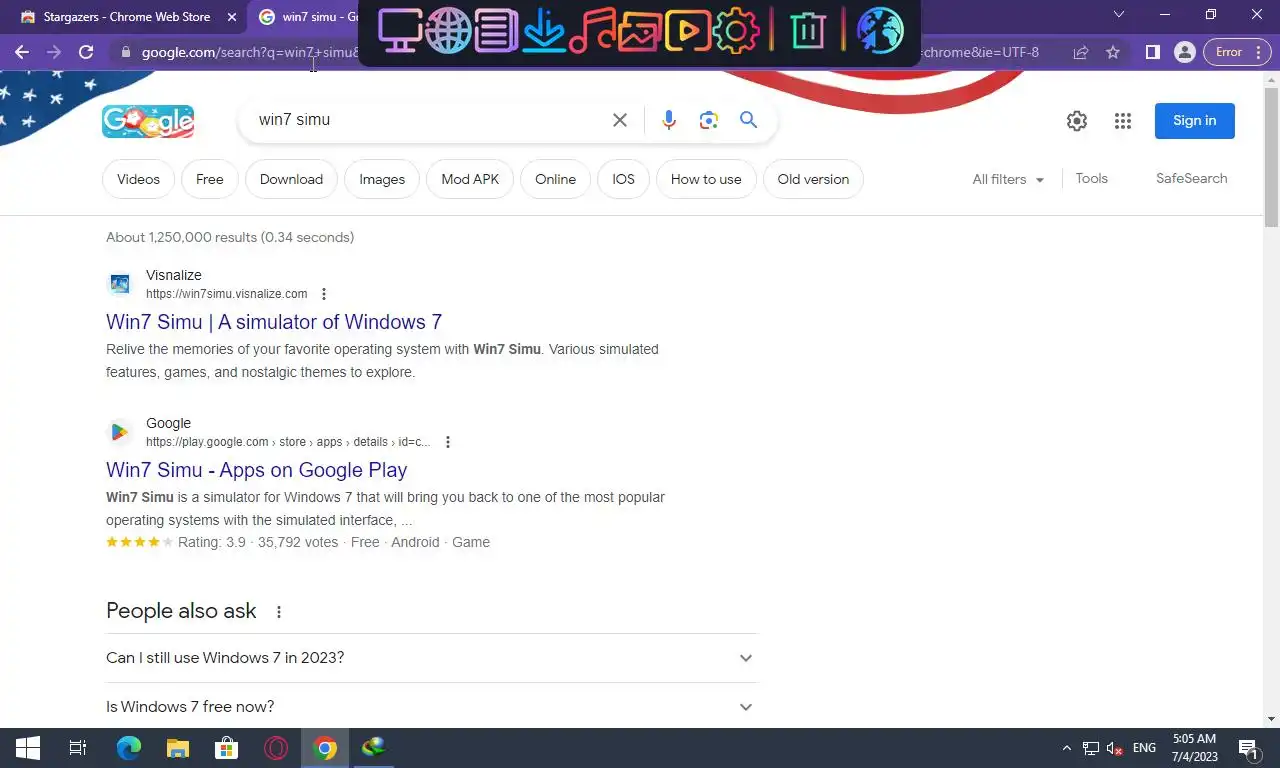
Task: Open Opera browser from the taskbar
Action: (x=276, y=748)
